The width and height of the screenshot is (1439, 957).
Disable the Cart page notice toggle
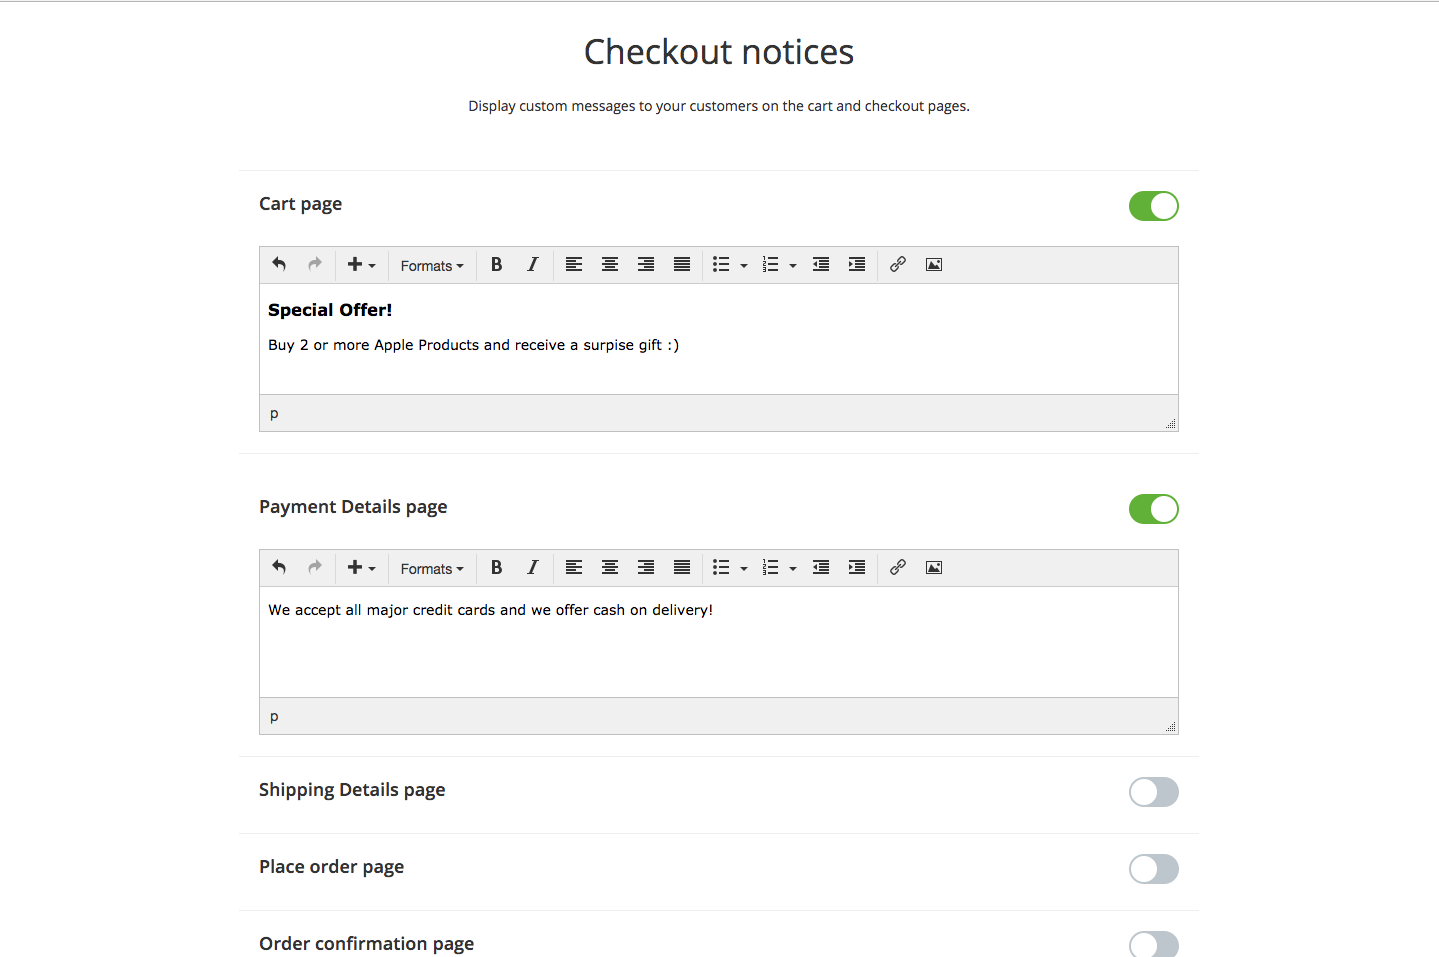click(1154, 206)
